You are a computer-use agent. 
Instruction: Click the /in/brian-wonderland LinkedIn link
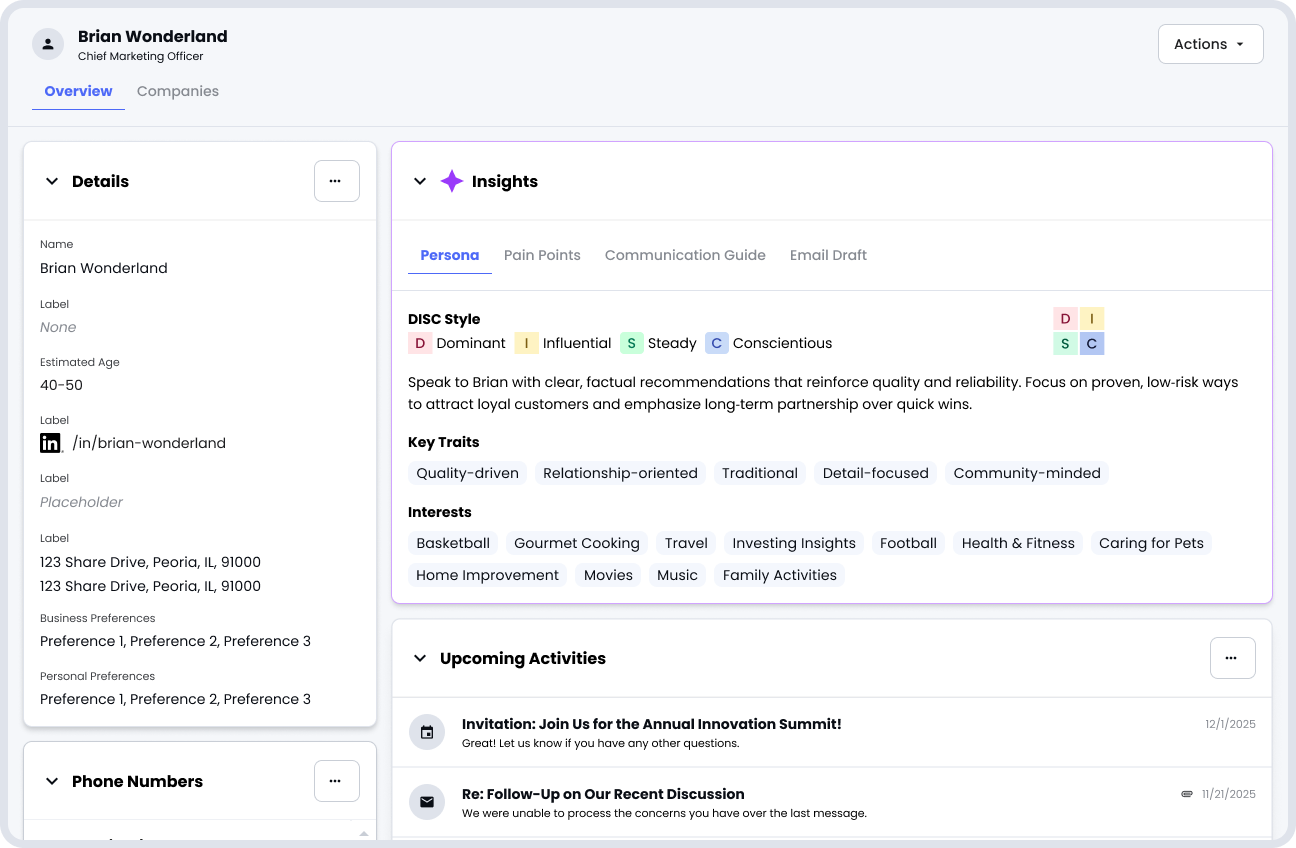pyautogui.click(x=149, y=443)
